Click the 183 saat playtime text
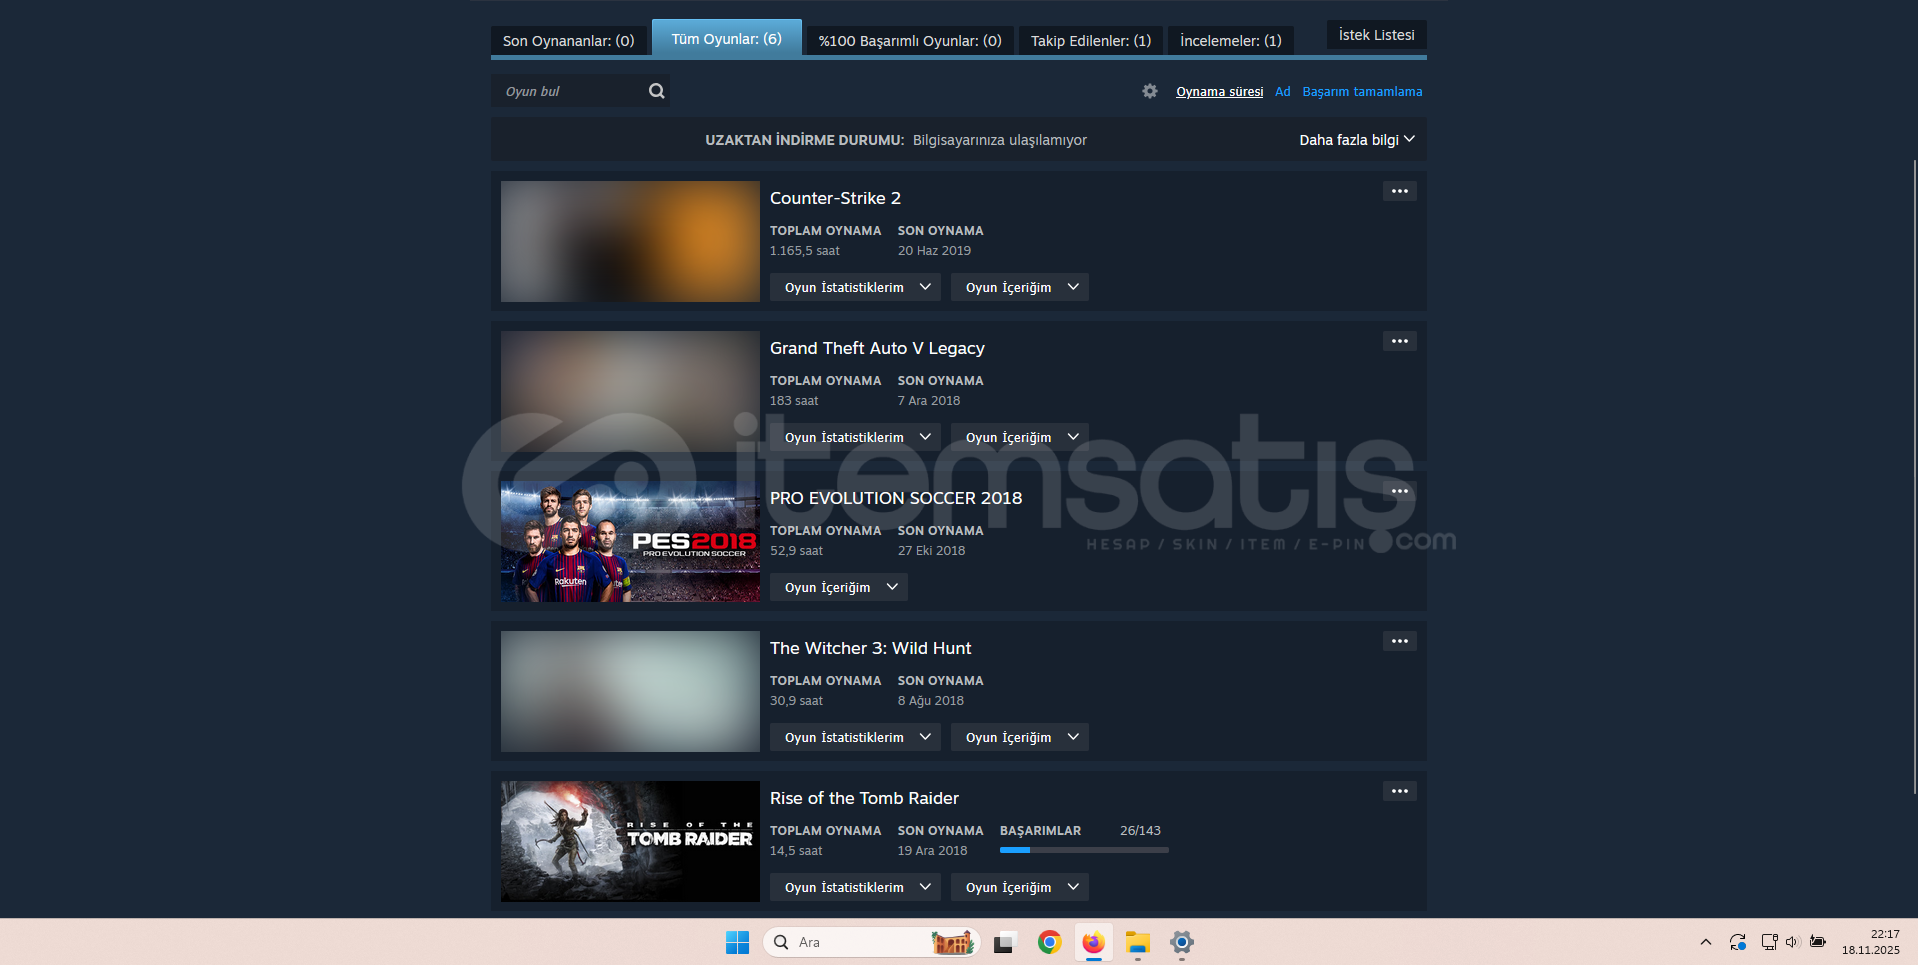 tap(794, 401)
